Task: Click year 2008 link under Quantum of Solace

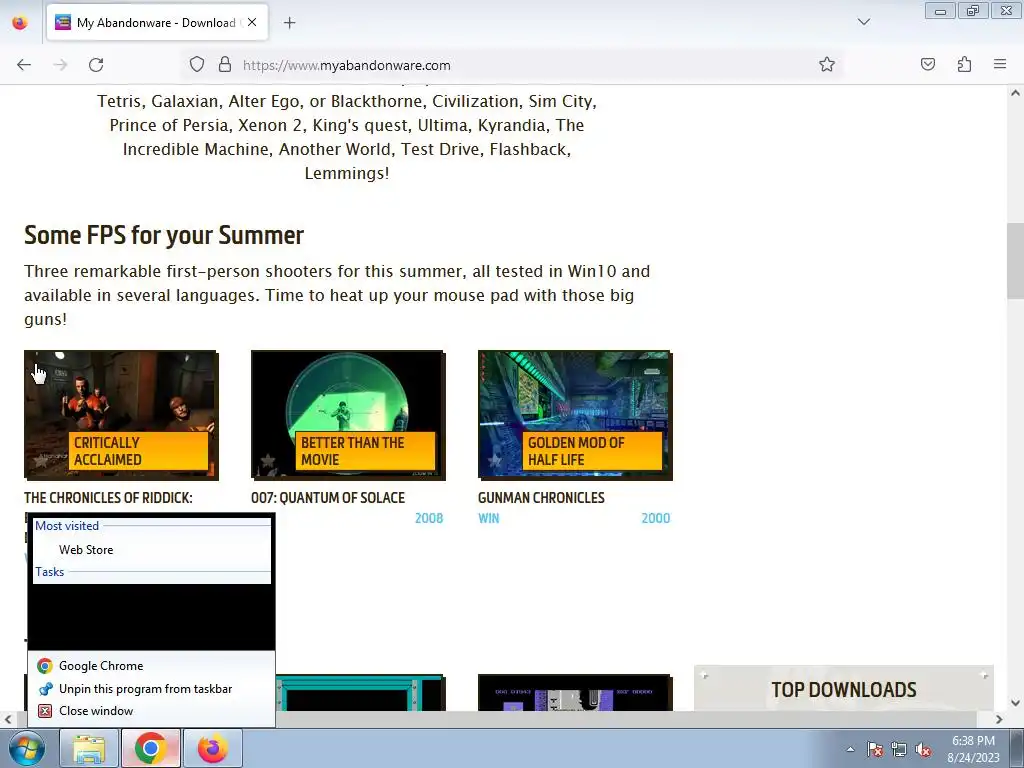Action: pos(429,518)
